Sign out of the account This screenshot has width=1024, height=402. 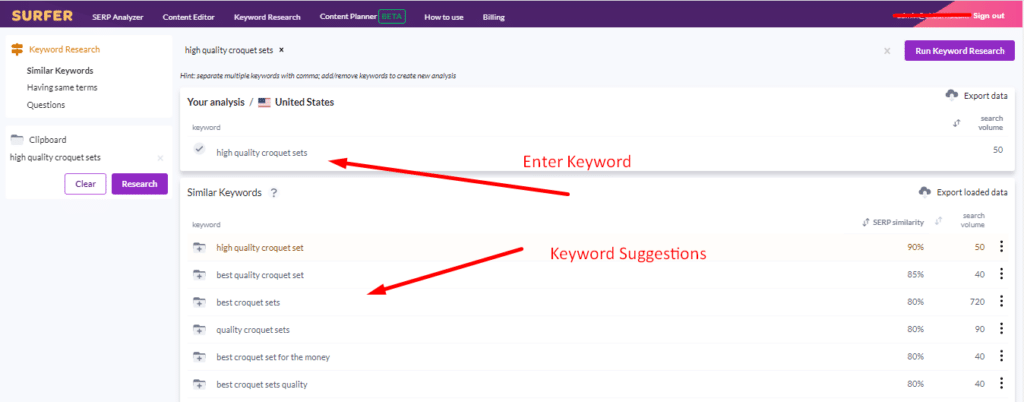click(988, 16)
